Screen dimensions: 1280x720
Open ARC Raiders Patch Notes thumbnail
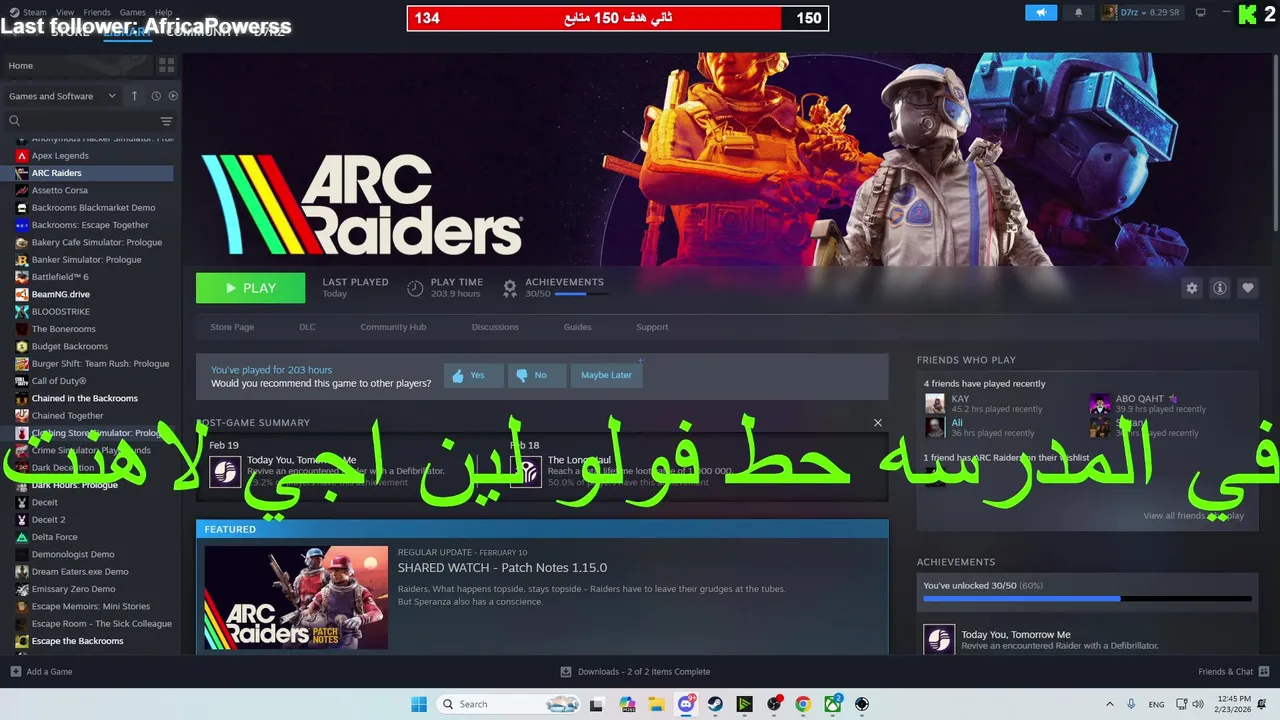296,597
